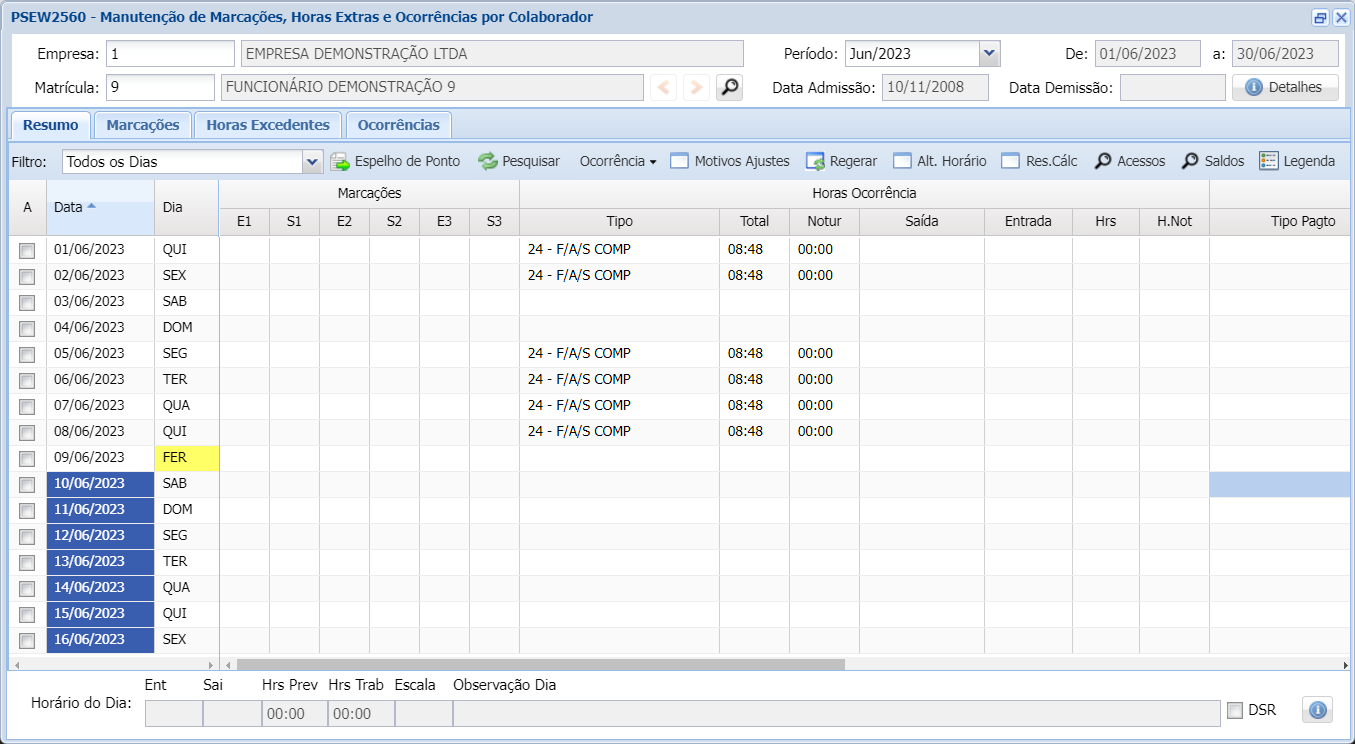Expand the Ocorrência menu dropdown
The image size is (1355, 744).
point(618,161)
